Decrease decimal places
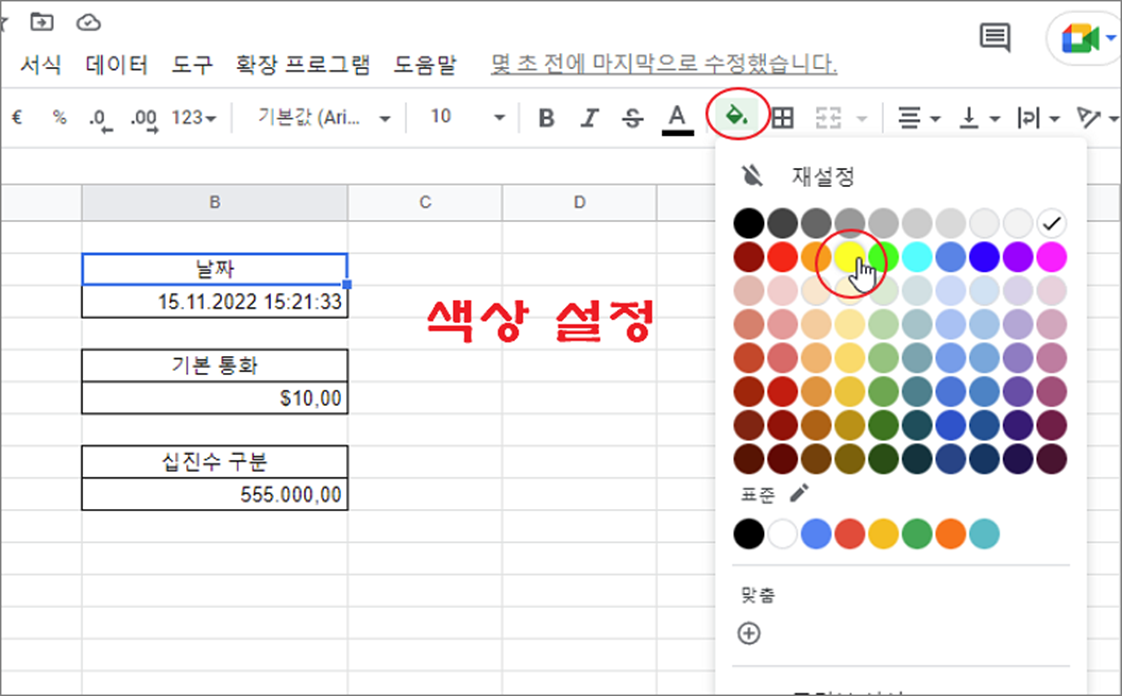This screenshot has width=1122, height=696. coord(100,119)
